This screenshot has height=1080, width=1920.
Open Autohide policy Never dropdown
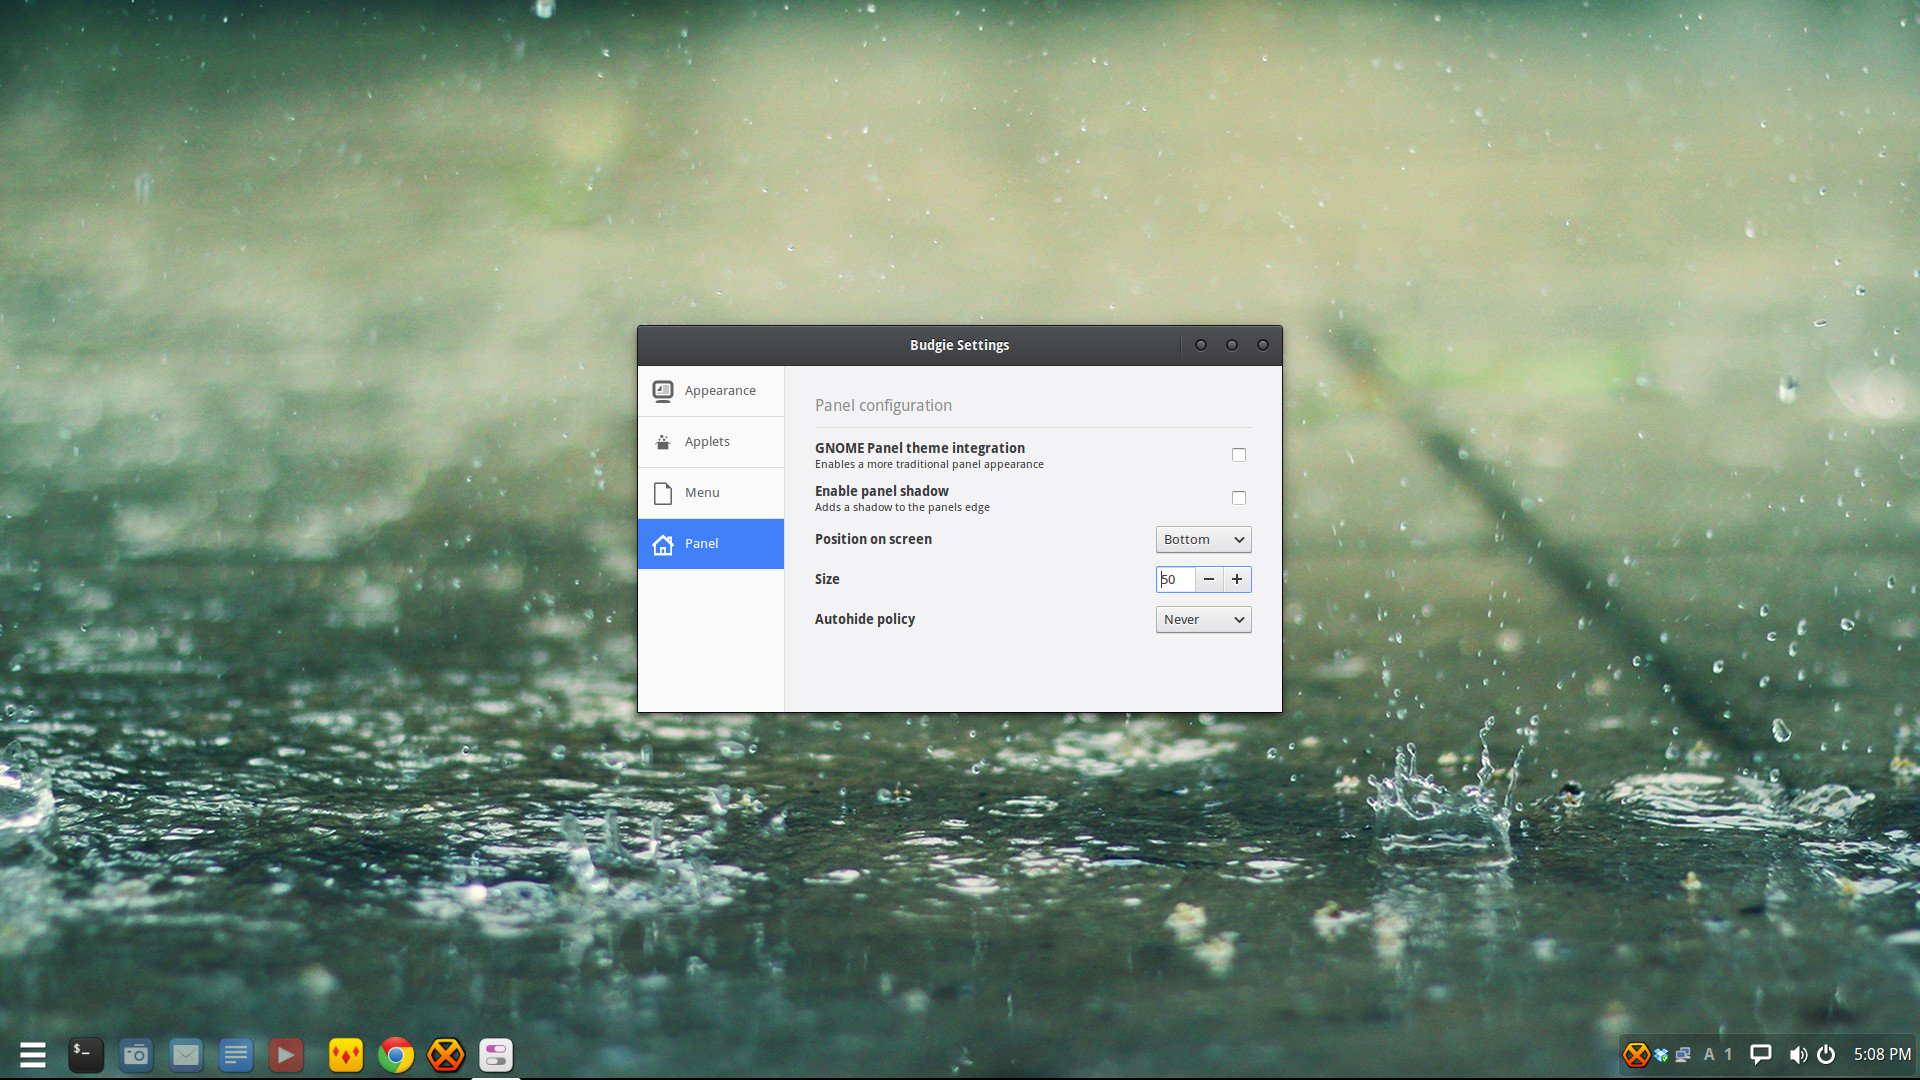point(1204,620)
